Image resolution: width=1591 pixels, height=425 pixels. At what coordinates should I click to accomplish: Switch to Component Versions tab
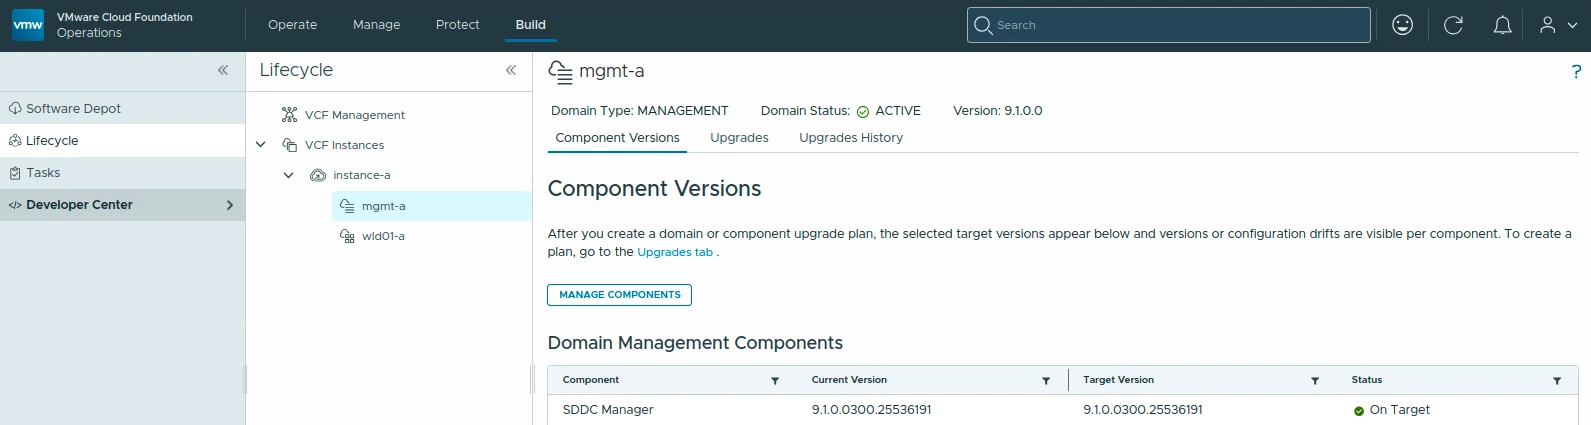click(617, 138)
